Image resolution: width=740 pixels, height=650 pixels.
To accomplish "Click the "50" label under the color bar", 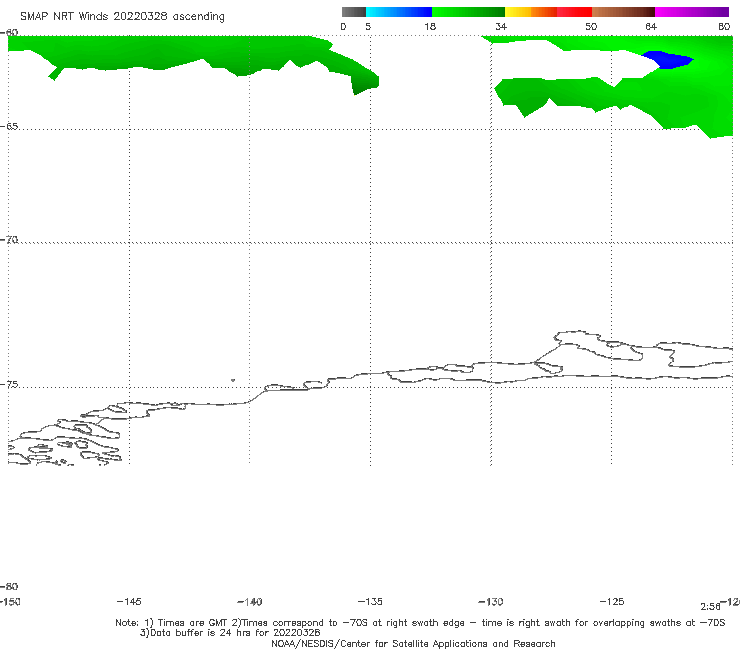I will [x=591, y=27].
